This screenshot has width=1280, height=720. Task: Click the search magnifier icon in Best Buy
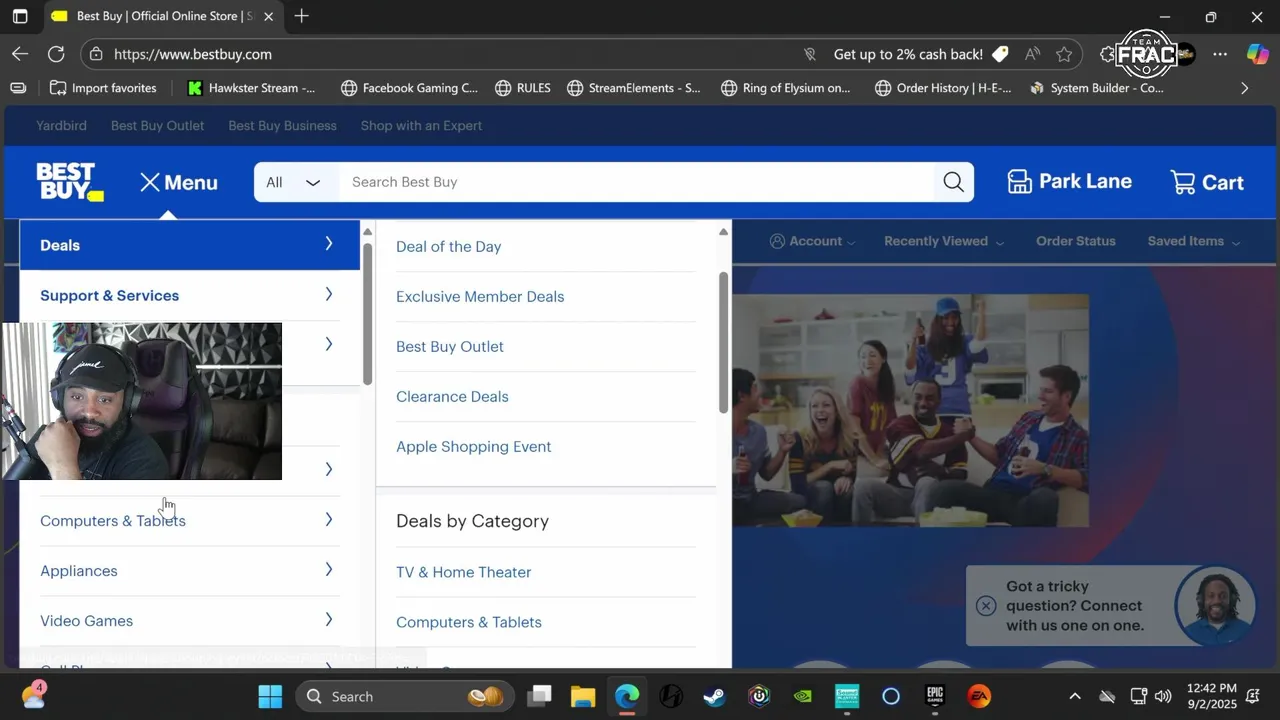tap(953, 182)
